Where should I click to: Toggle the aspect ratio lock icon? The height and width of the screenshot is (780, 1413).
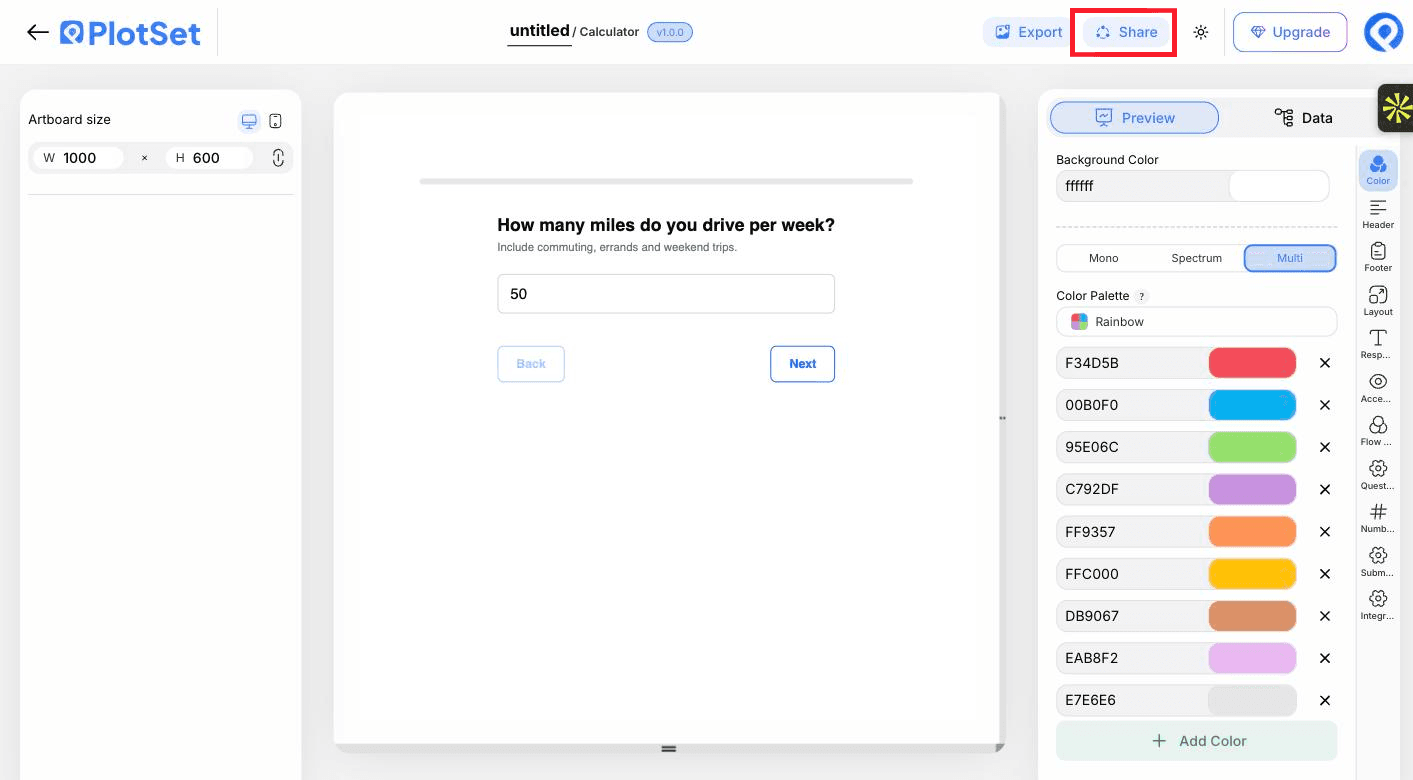(278, 158)
